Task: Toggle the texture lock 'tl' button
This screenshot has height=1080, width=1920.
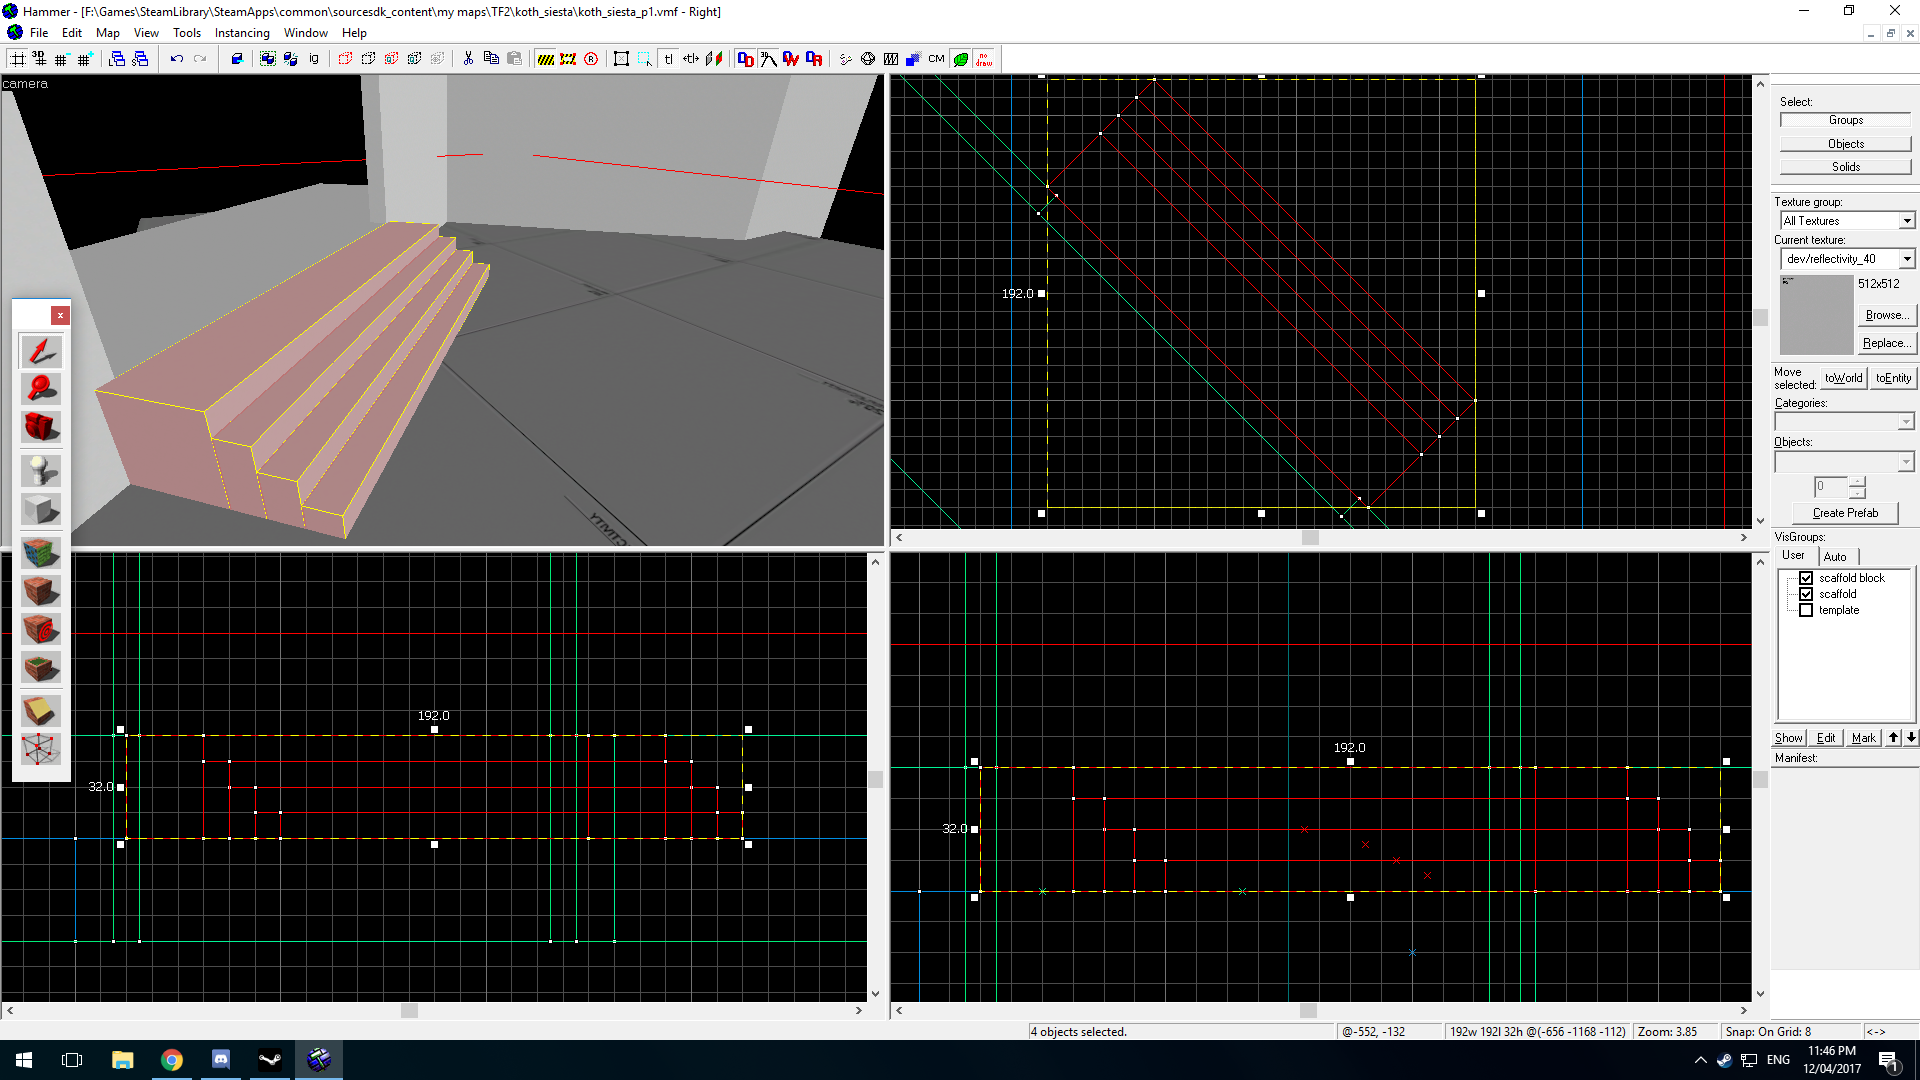Action: pos(668,59)
